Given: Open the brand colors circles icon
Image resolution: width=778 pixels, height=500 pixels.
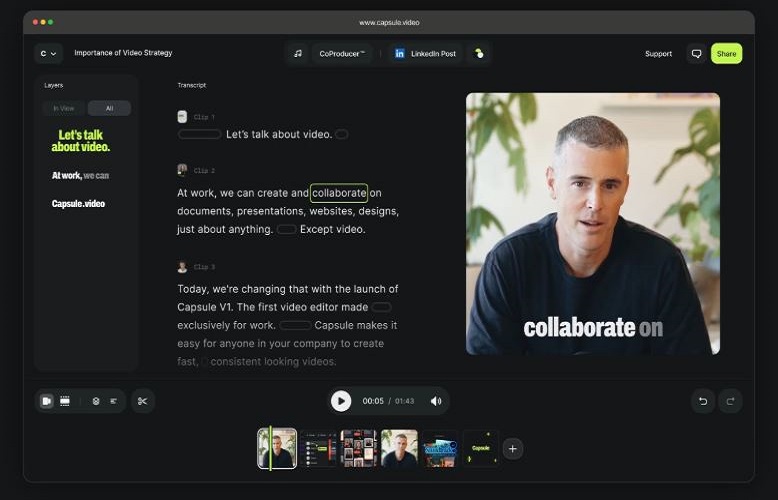Looking at the screenshot, I should point(479,54).
